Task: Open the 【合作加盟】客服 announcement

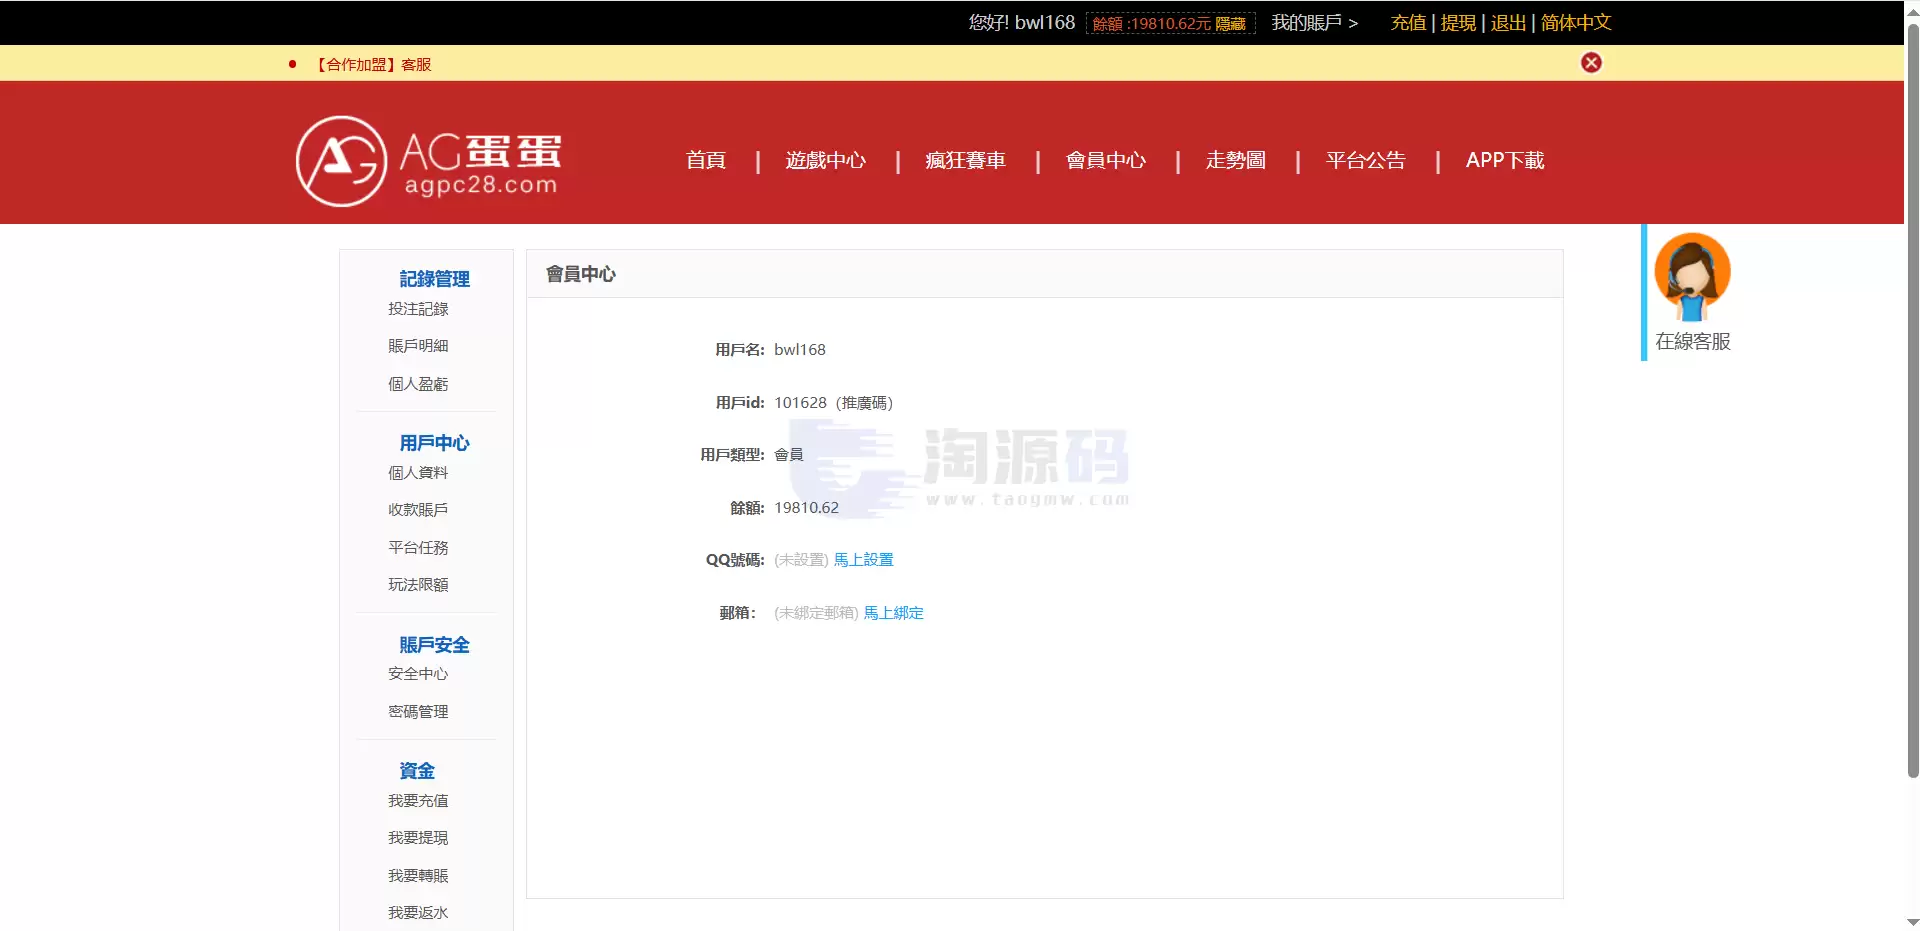Action: tap(372, 65)
